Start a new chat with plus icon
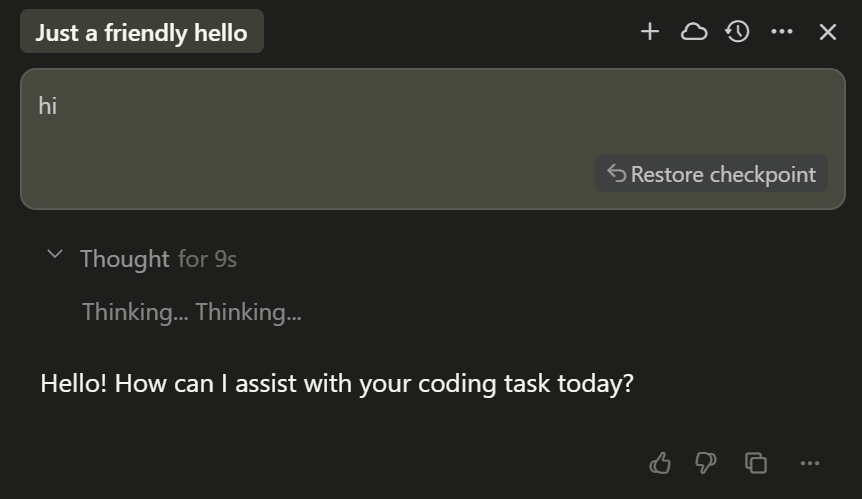 [650, 32]
